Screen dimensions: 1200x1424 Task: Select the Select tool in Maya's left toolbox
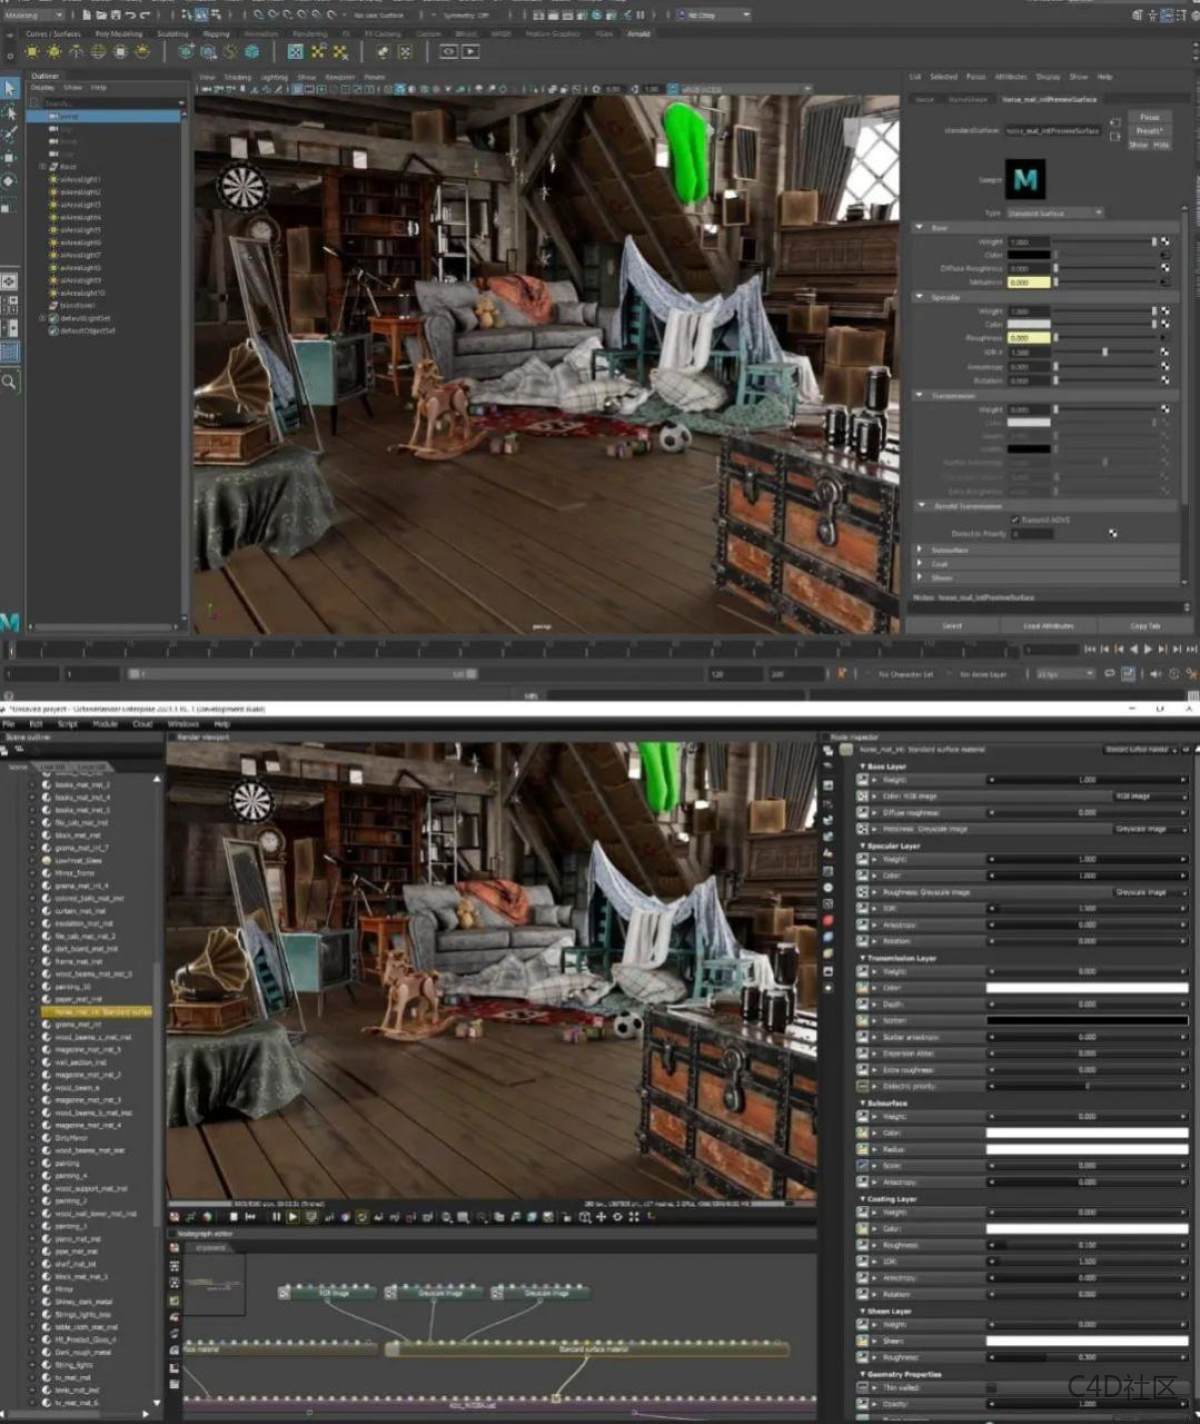coord(9,90)
